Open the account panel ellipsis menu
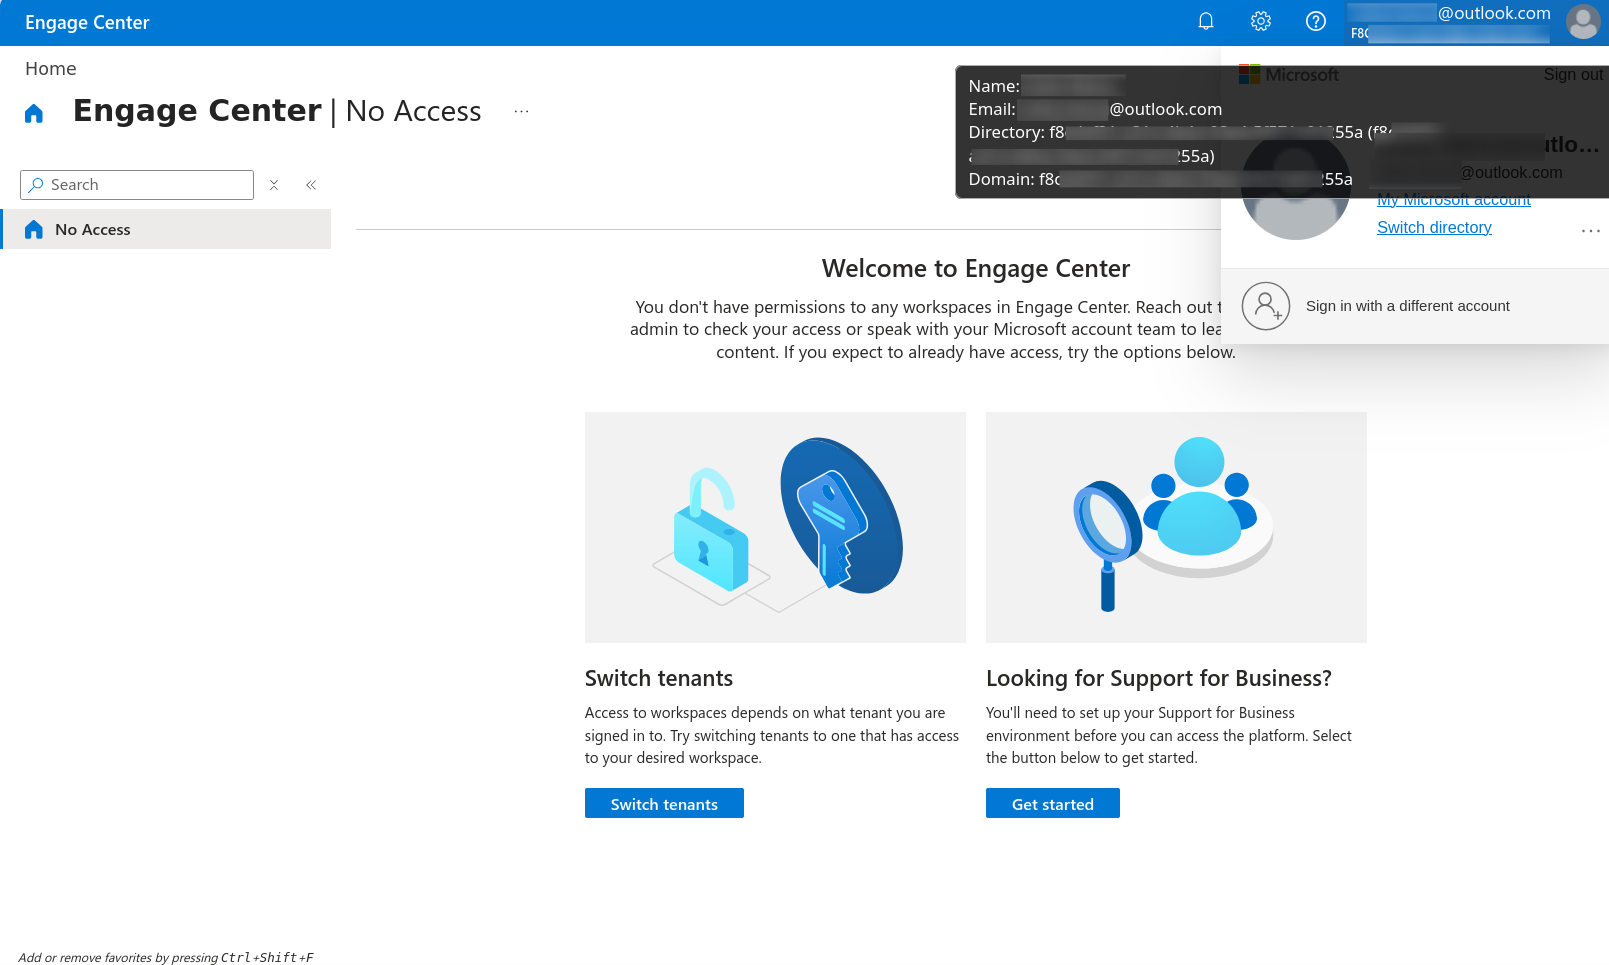 (1590, 231)
